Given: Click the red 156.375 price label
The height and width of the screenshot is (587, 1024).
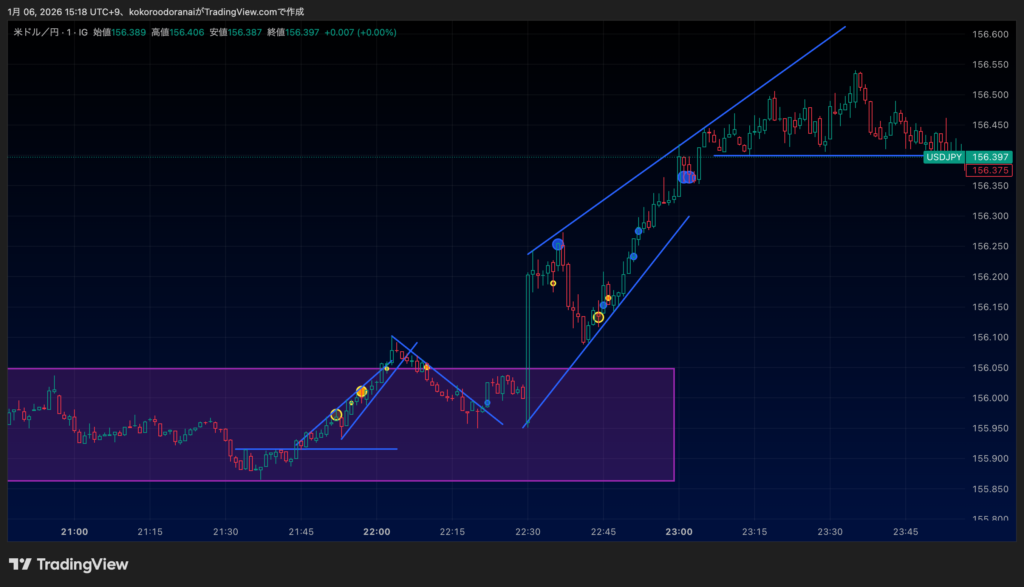Looking at the screenshot, I should 990,170.
